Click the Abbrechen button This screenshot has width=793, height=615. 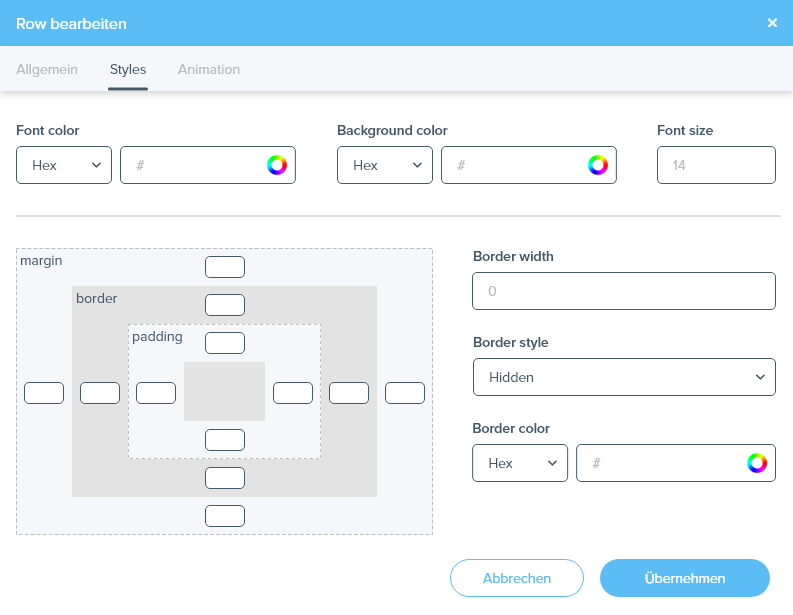516,578
